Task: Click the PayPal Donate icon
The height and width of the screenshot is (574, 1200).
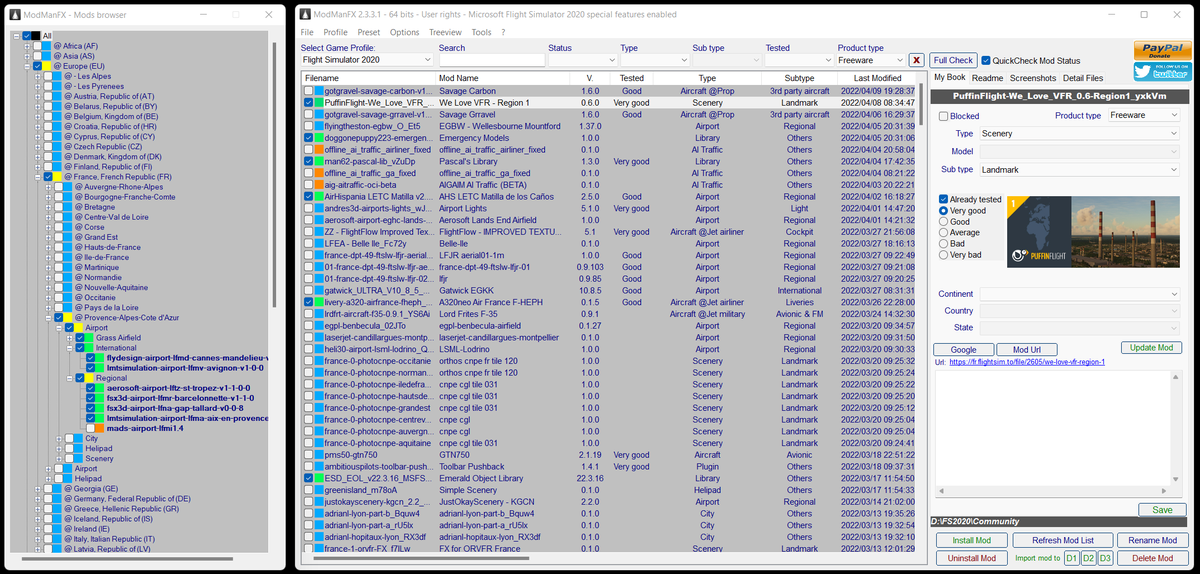Action: pos(1162,50)
